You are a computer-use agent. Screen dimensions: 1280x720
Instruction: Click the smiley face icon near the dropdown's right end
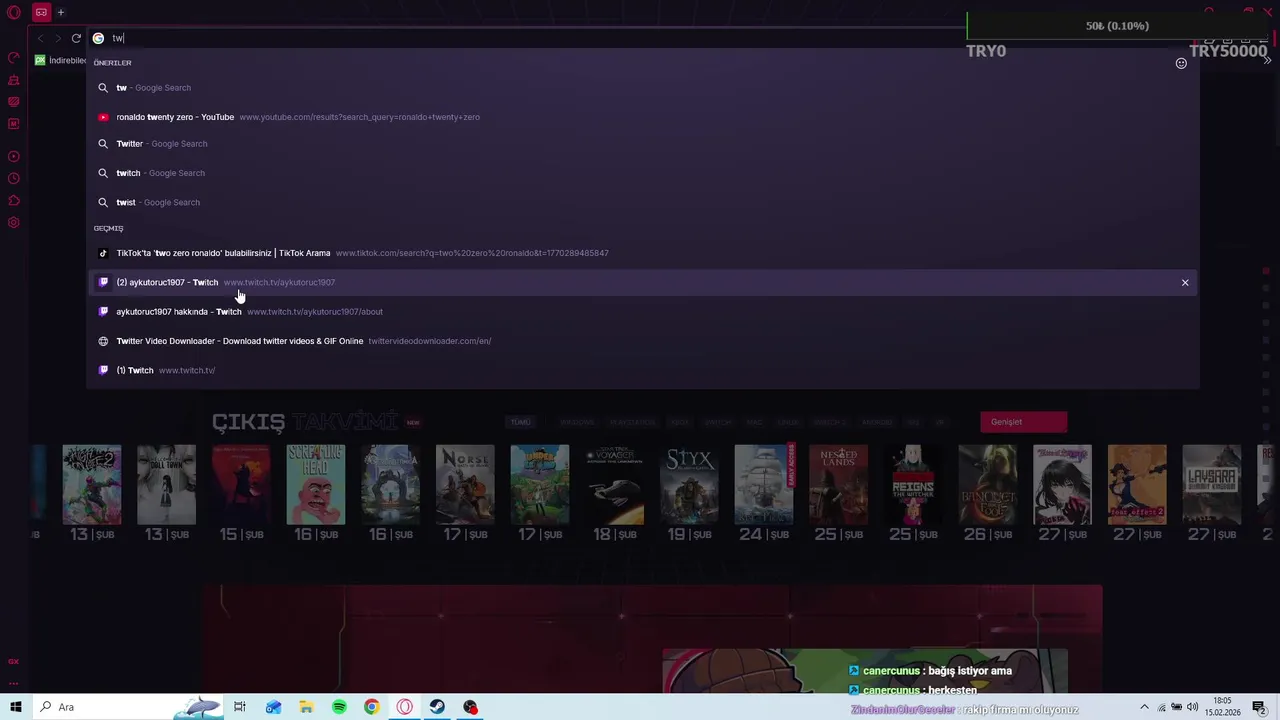coord(1181,63)
